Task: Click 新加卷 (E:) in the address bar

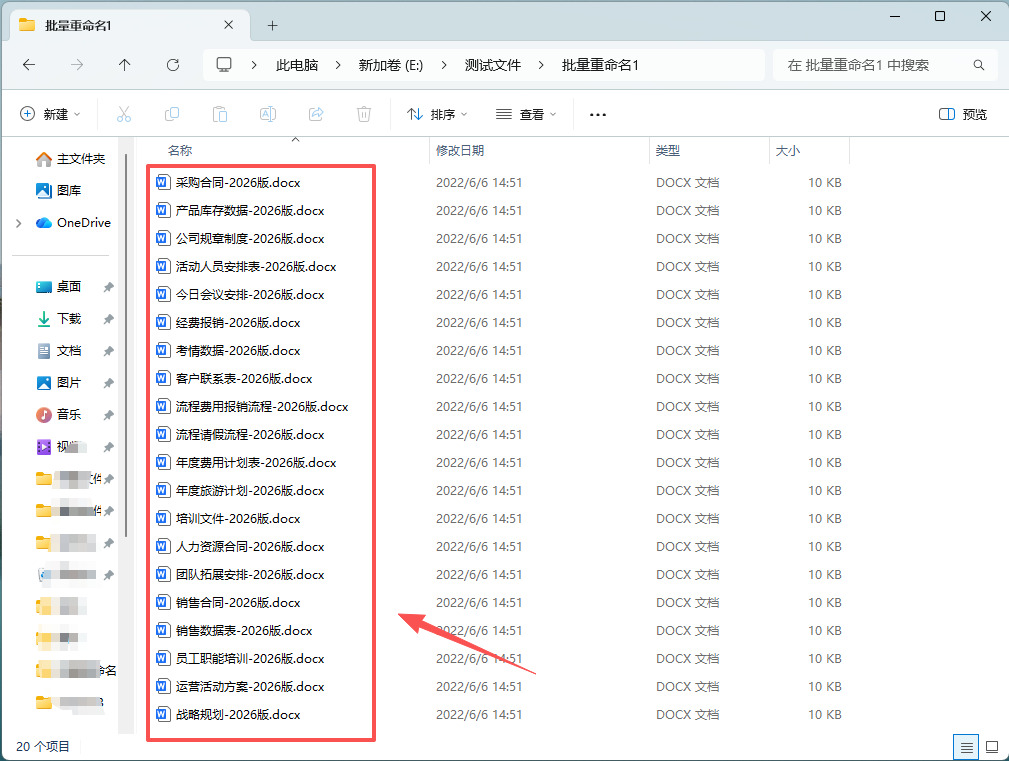Action: (x=391, y=65)
